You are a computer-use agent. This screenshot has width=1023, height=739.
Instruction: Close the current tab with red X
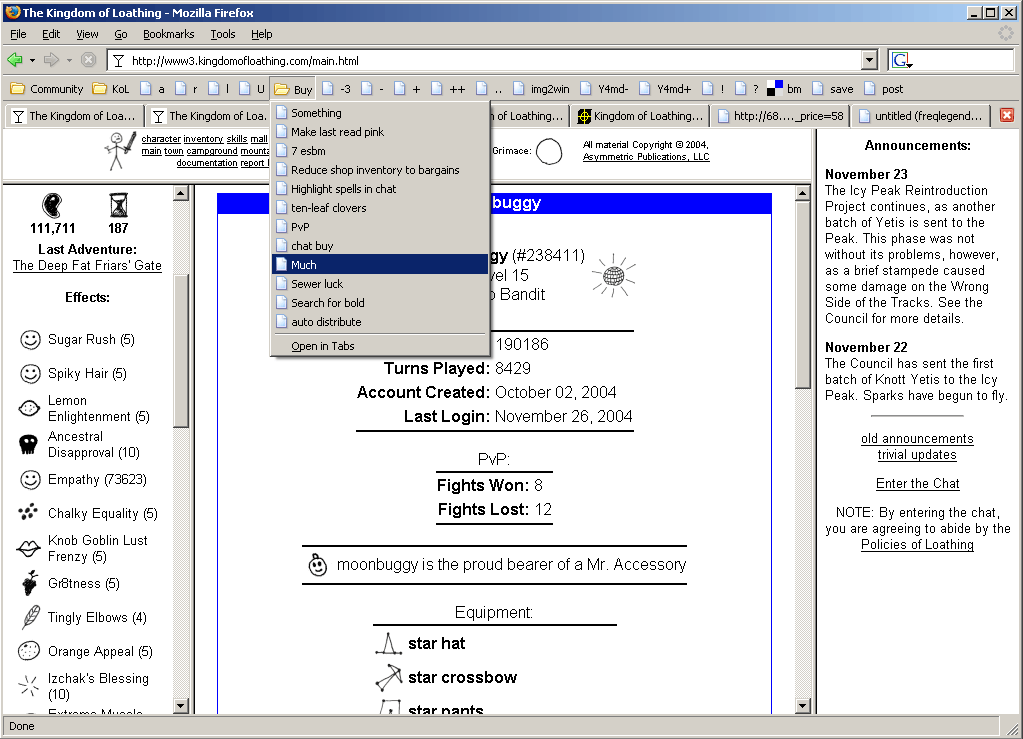click(x=1007, y=115)
